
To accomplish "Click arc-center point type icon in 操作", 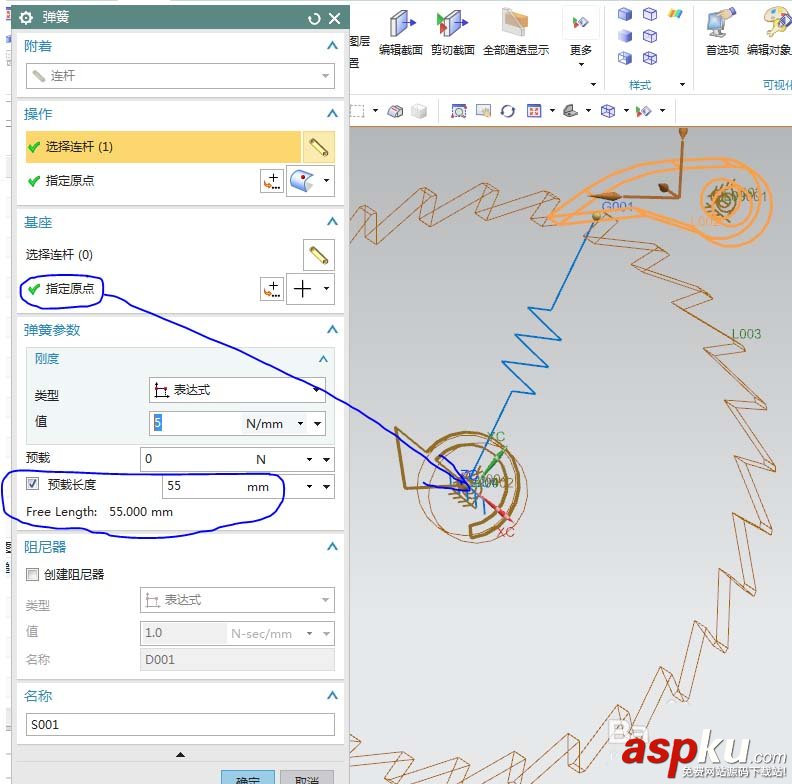I will coord(303,181).
